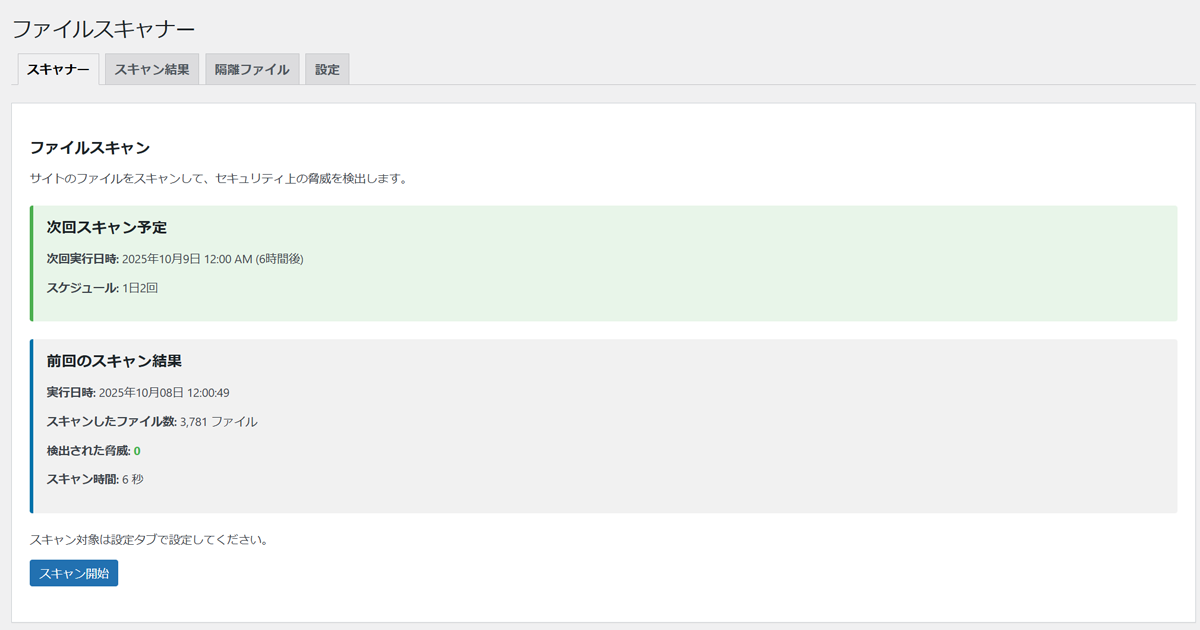The height and width of the screenshot is (630, 1200).
Task: Click the 次回実行日時 label
Action: (82, 259)
